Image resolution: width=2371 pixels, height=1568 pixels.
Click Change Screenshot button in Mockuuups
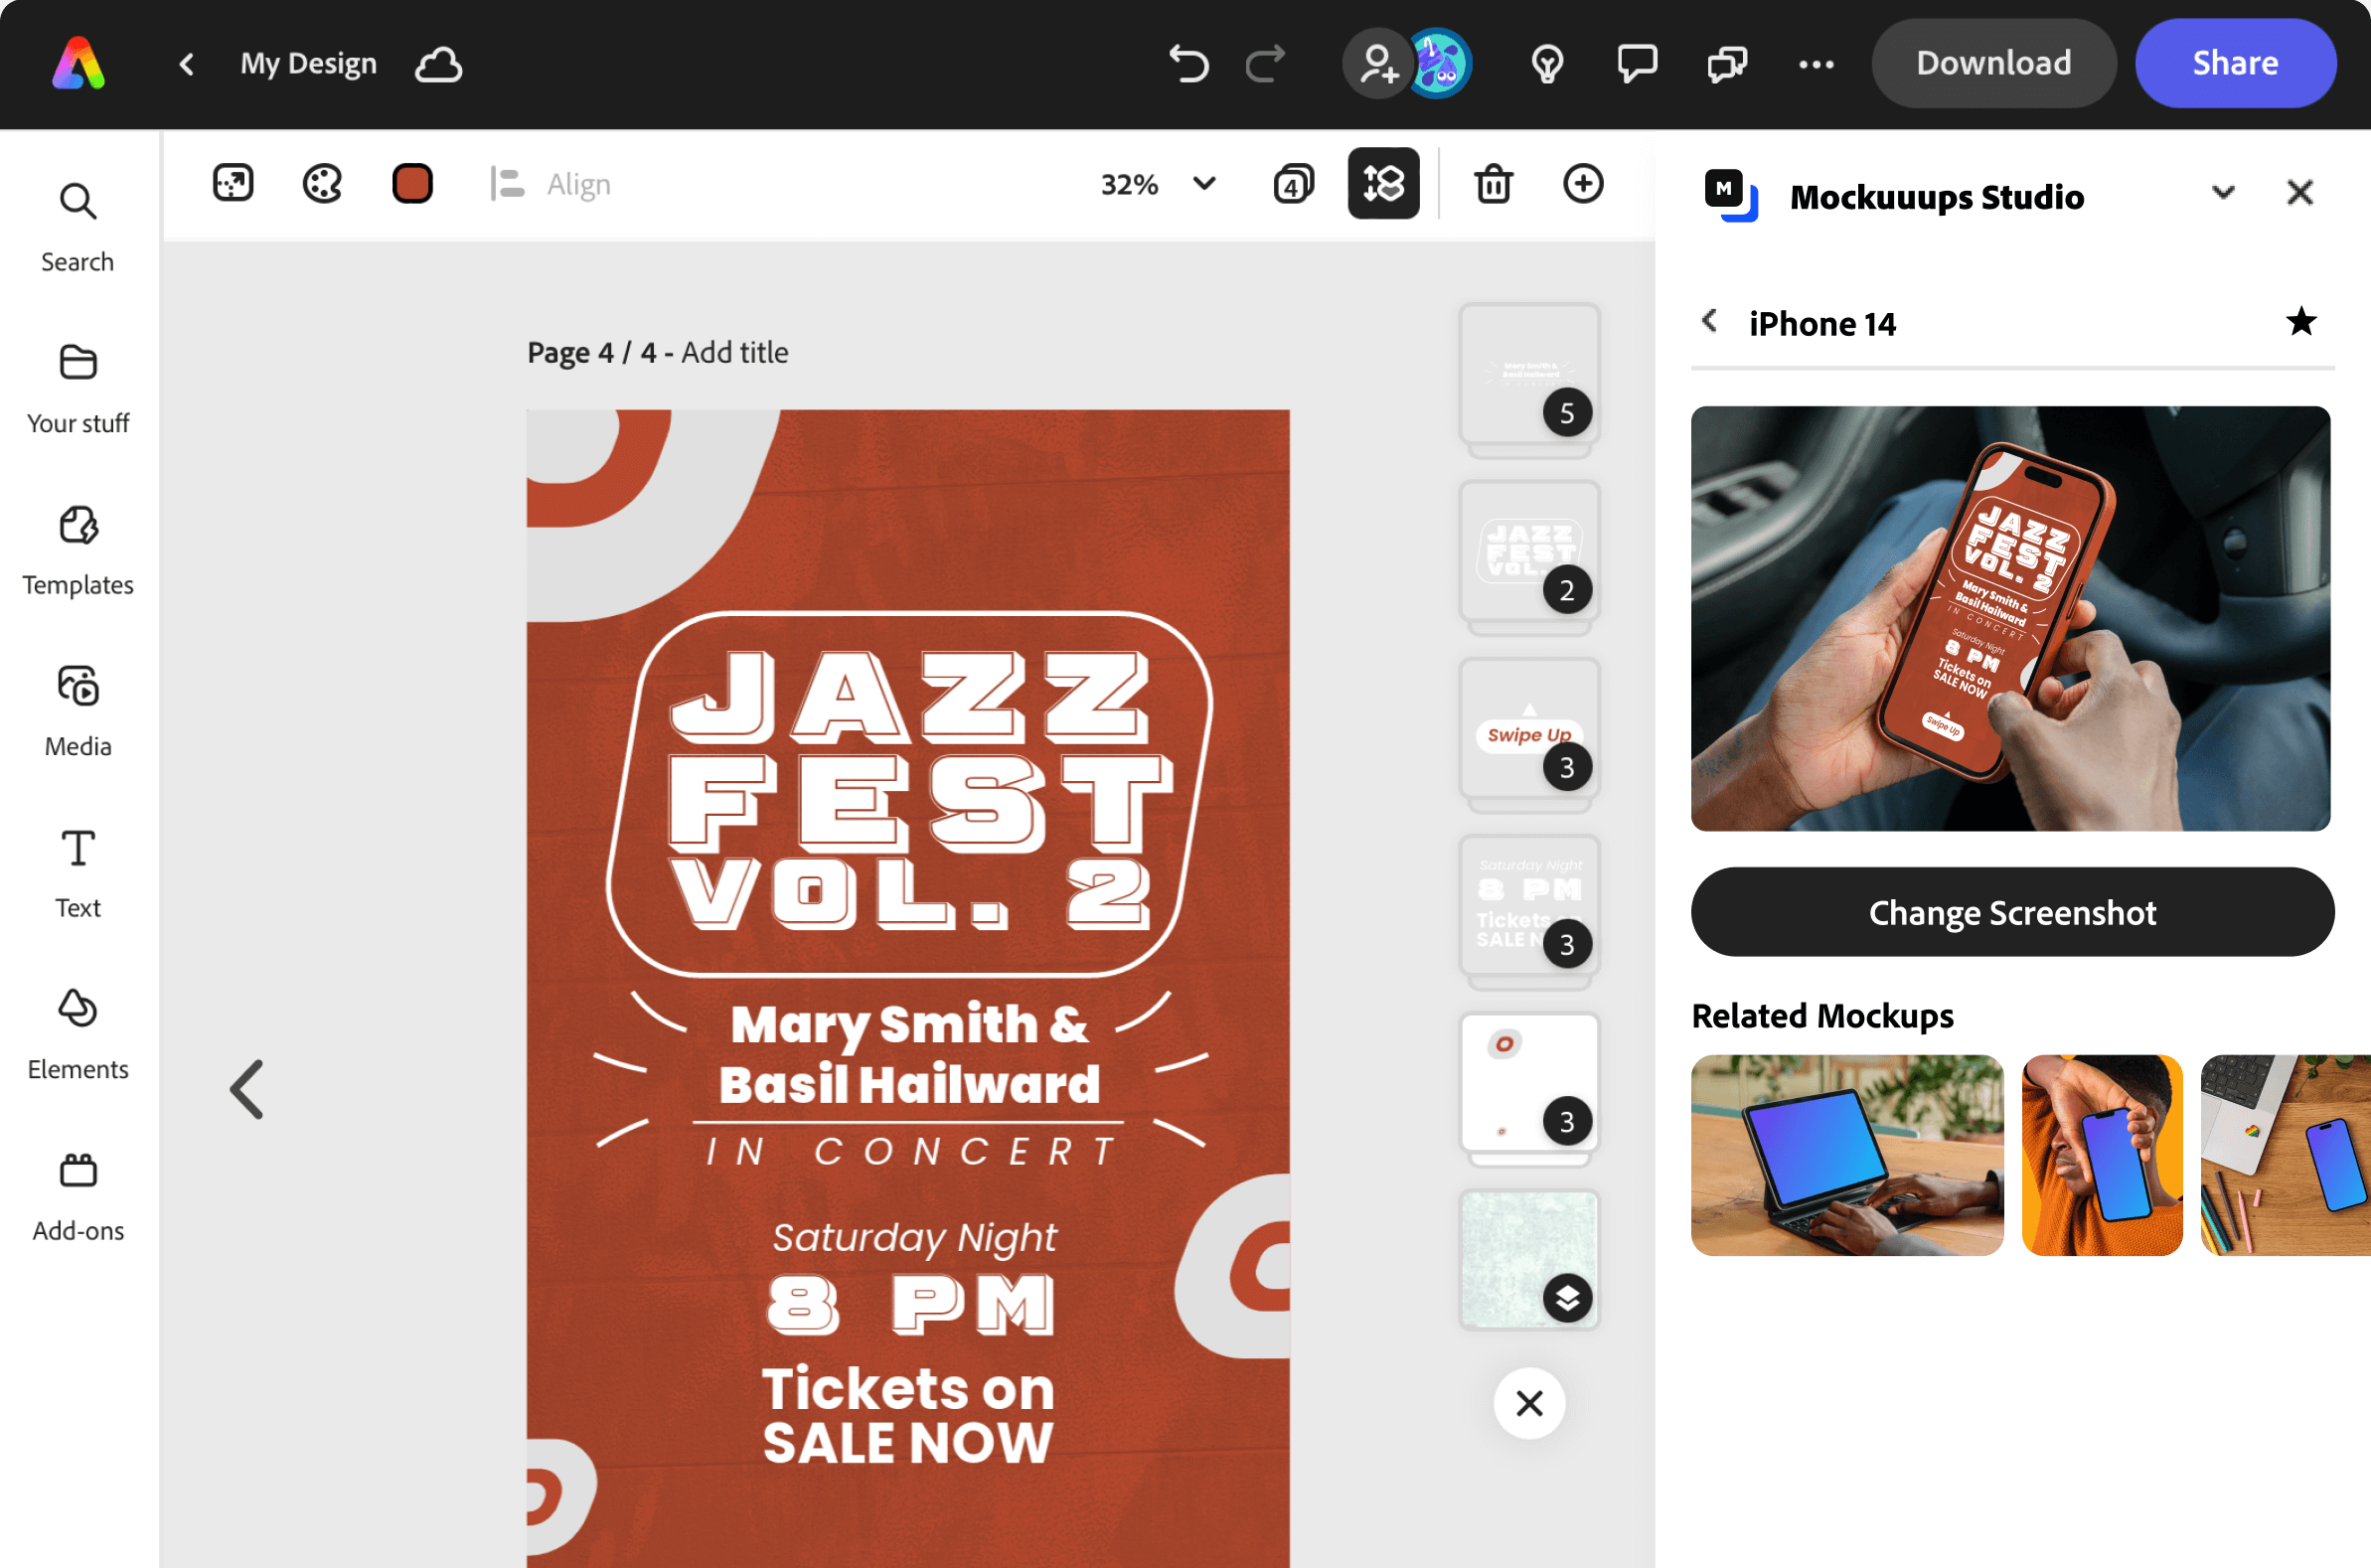pos(2012,912)
